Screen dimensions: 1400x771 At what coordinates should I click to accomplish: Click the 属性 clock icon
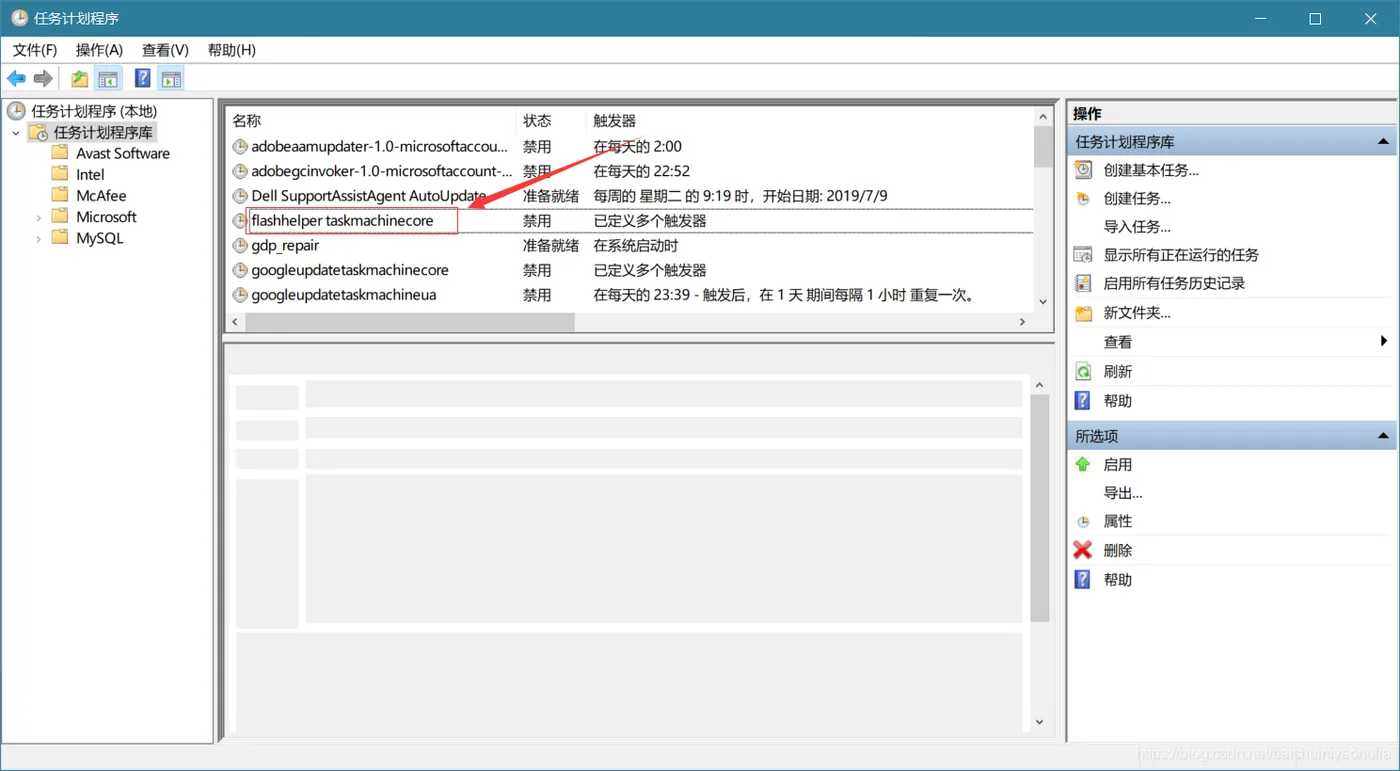click(1083, 522)
